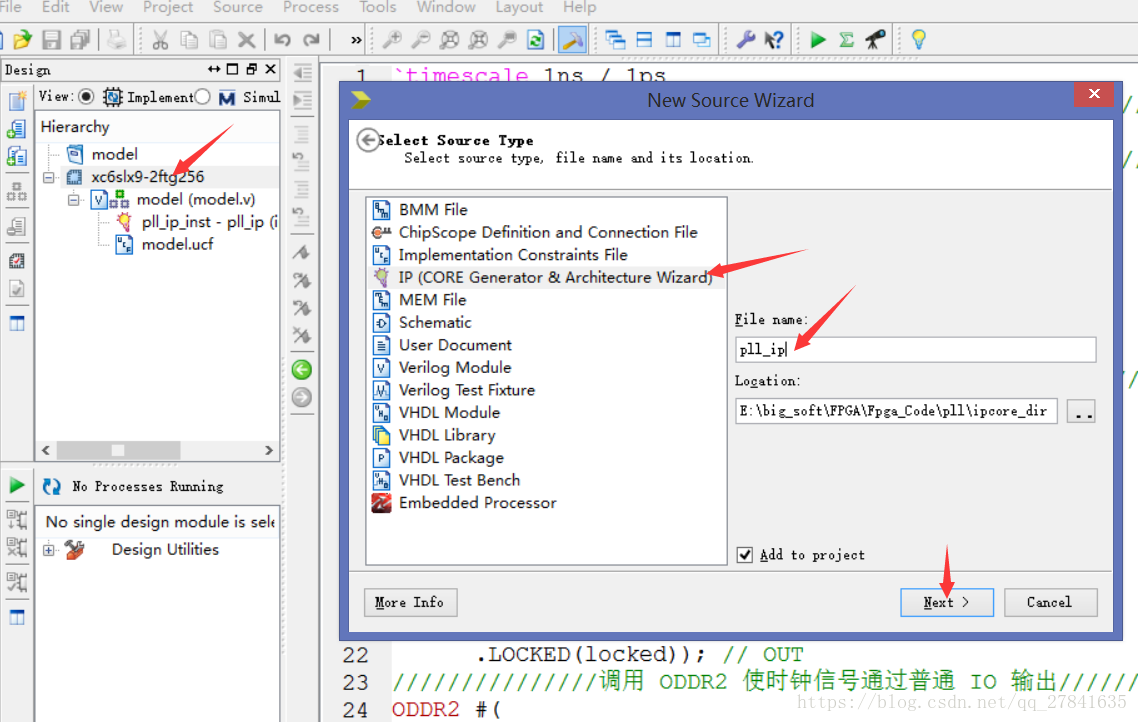Expand the Design Utilities process node
The image size is (1138, 722).
(x=49, y=550)
